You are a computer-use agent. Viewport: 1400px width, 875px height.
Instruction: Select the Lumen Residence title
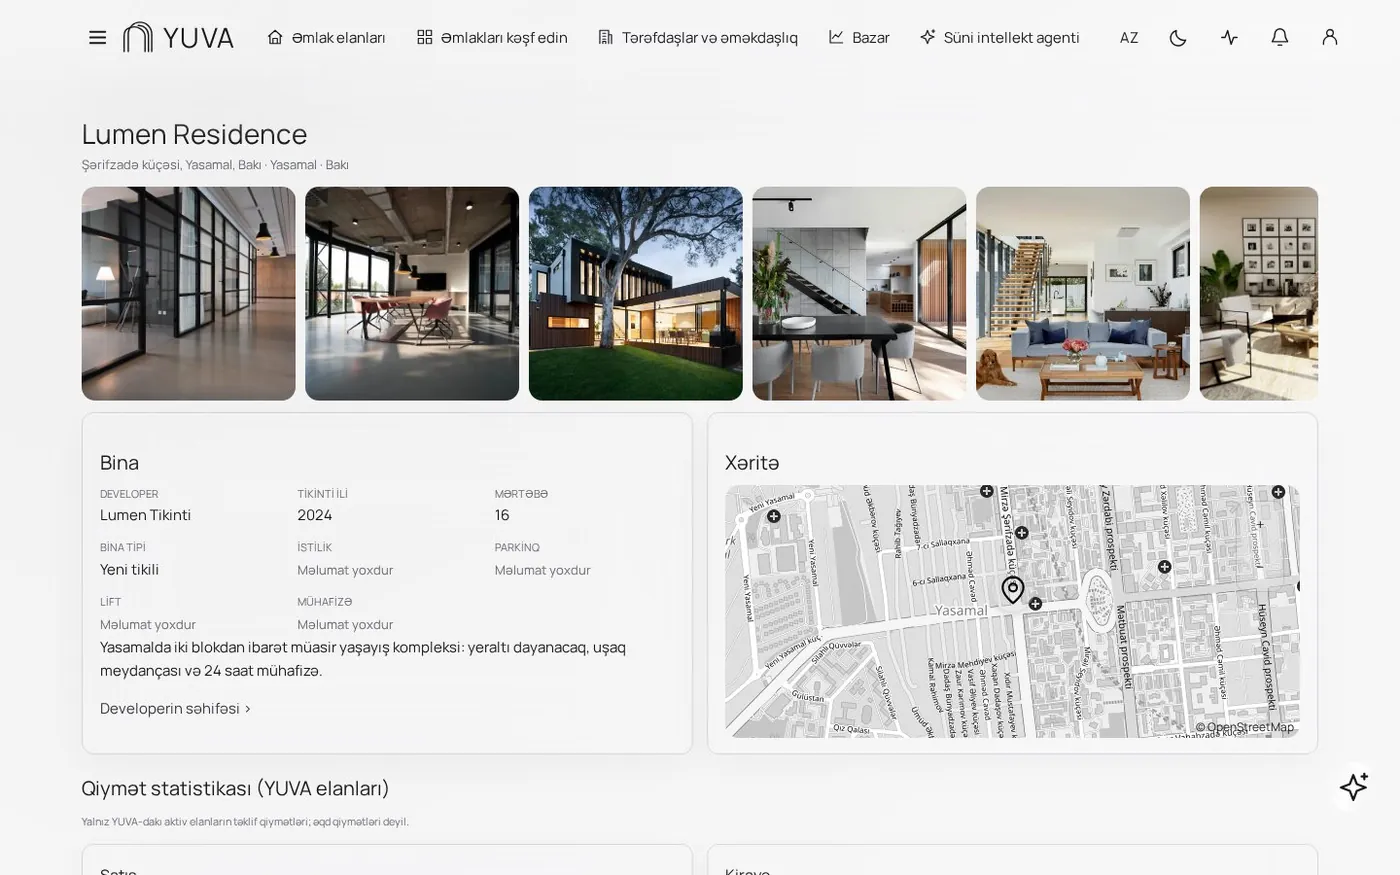point(194,134)
